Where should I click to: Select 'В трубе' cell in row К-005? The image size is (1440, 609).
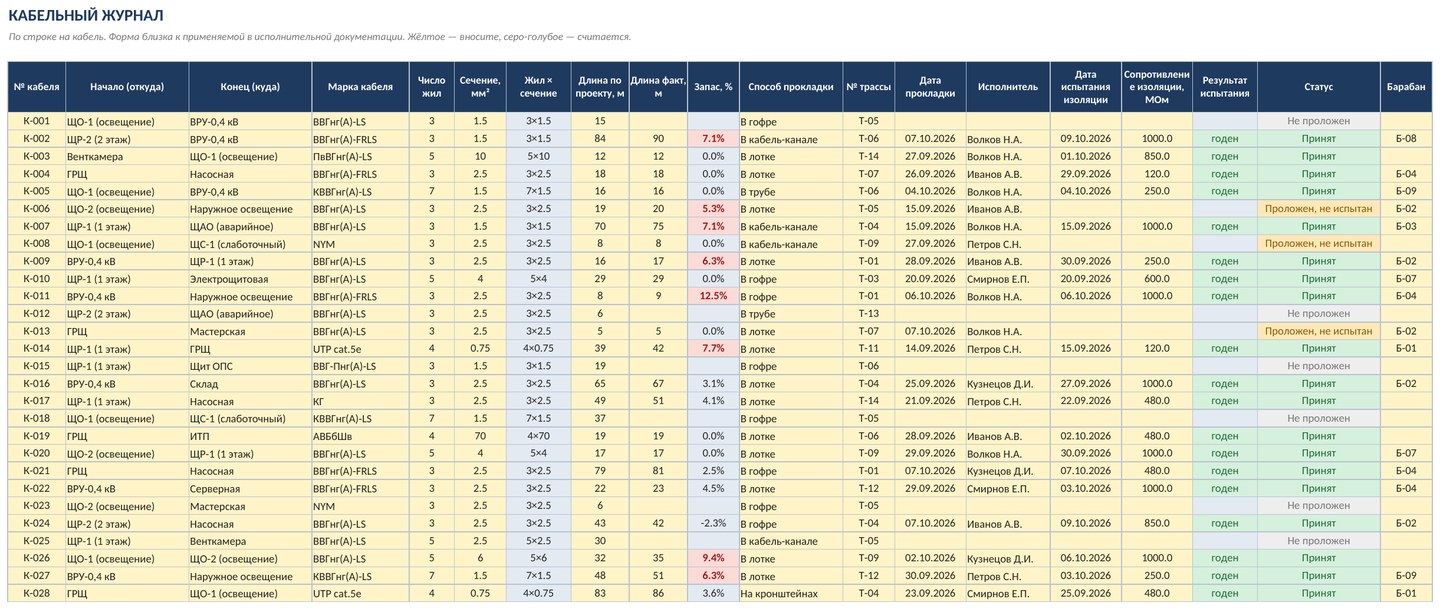(x=791, y=191)
